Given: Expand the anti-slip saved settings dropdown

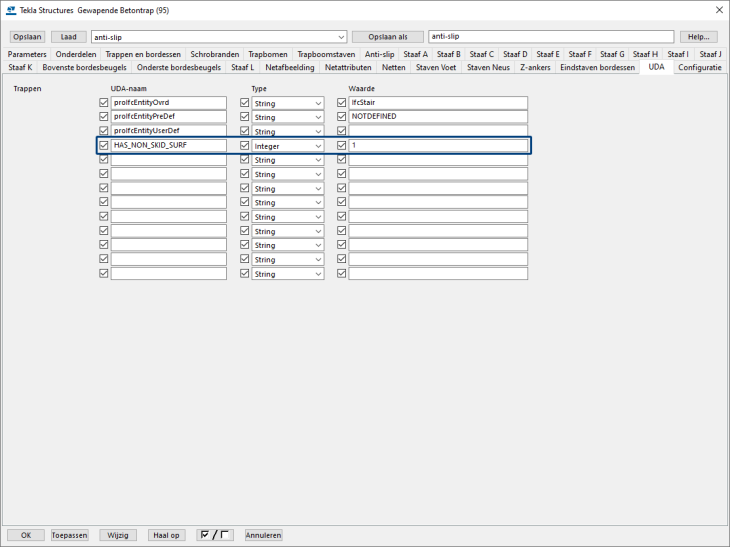Looking at the screenshot, I should tap(340, 37).
